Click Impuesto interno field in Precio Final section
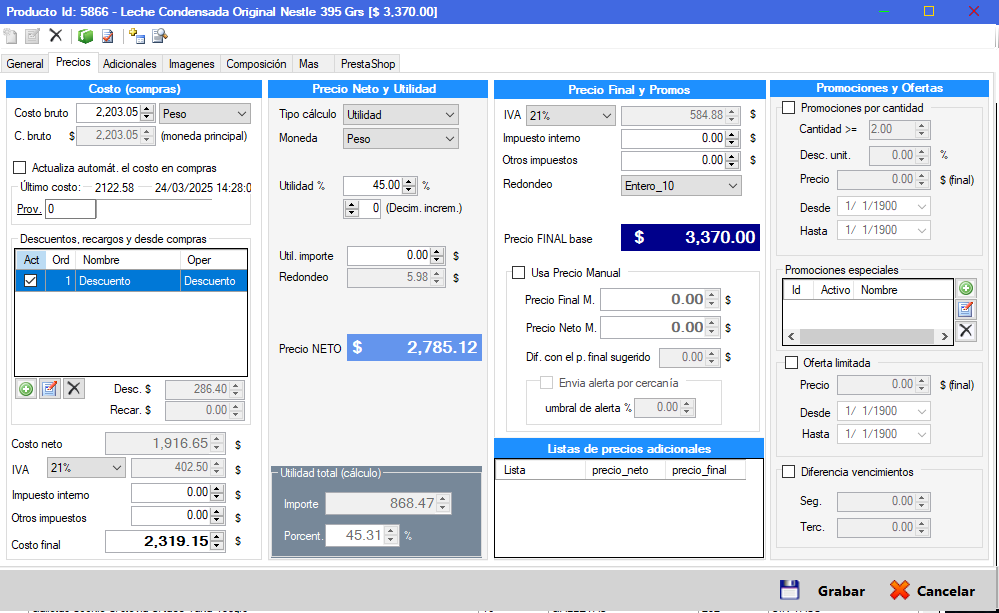Image resolution: width=999 pixels, height=613 pixels. [674, 138]
